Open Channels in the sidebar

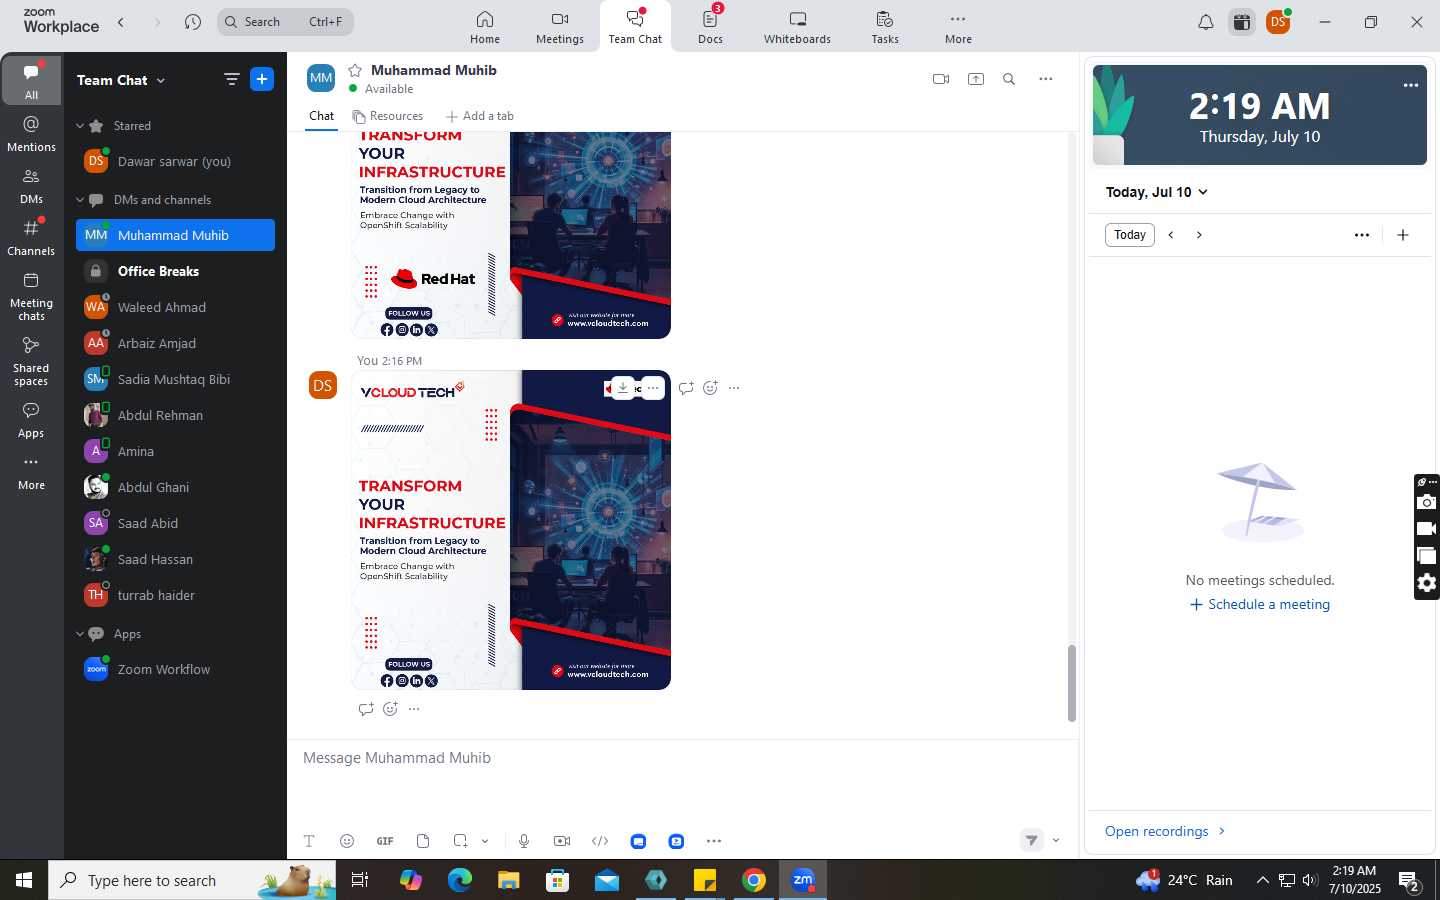[31, 238]
